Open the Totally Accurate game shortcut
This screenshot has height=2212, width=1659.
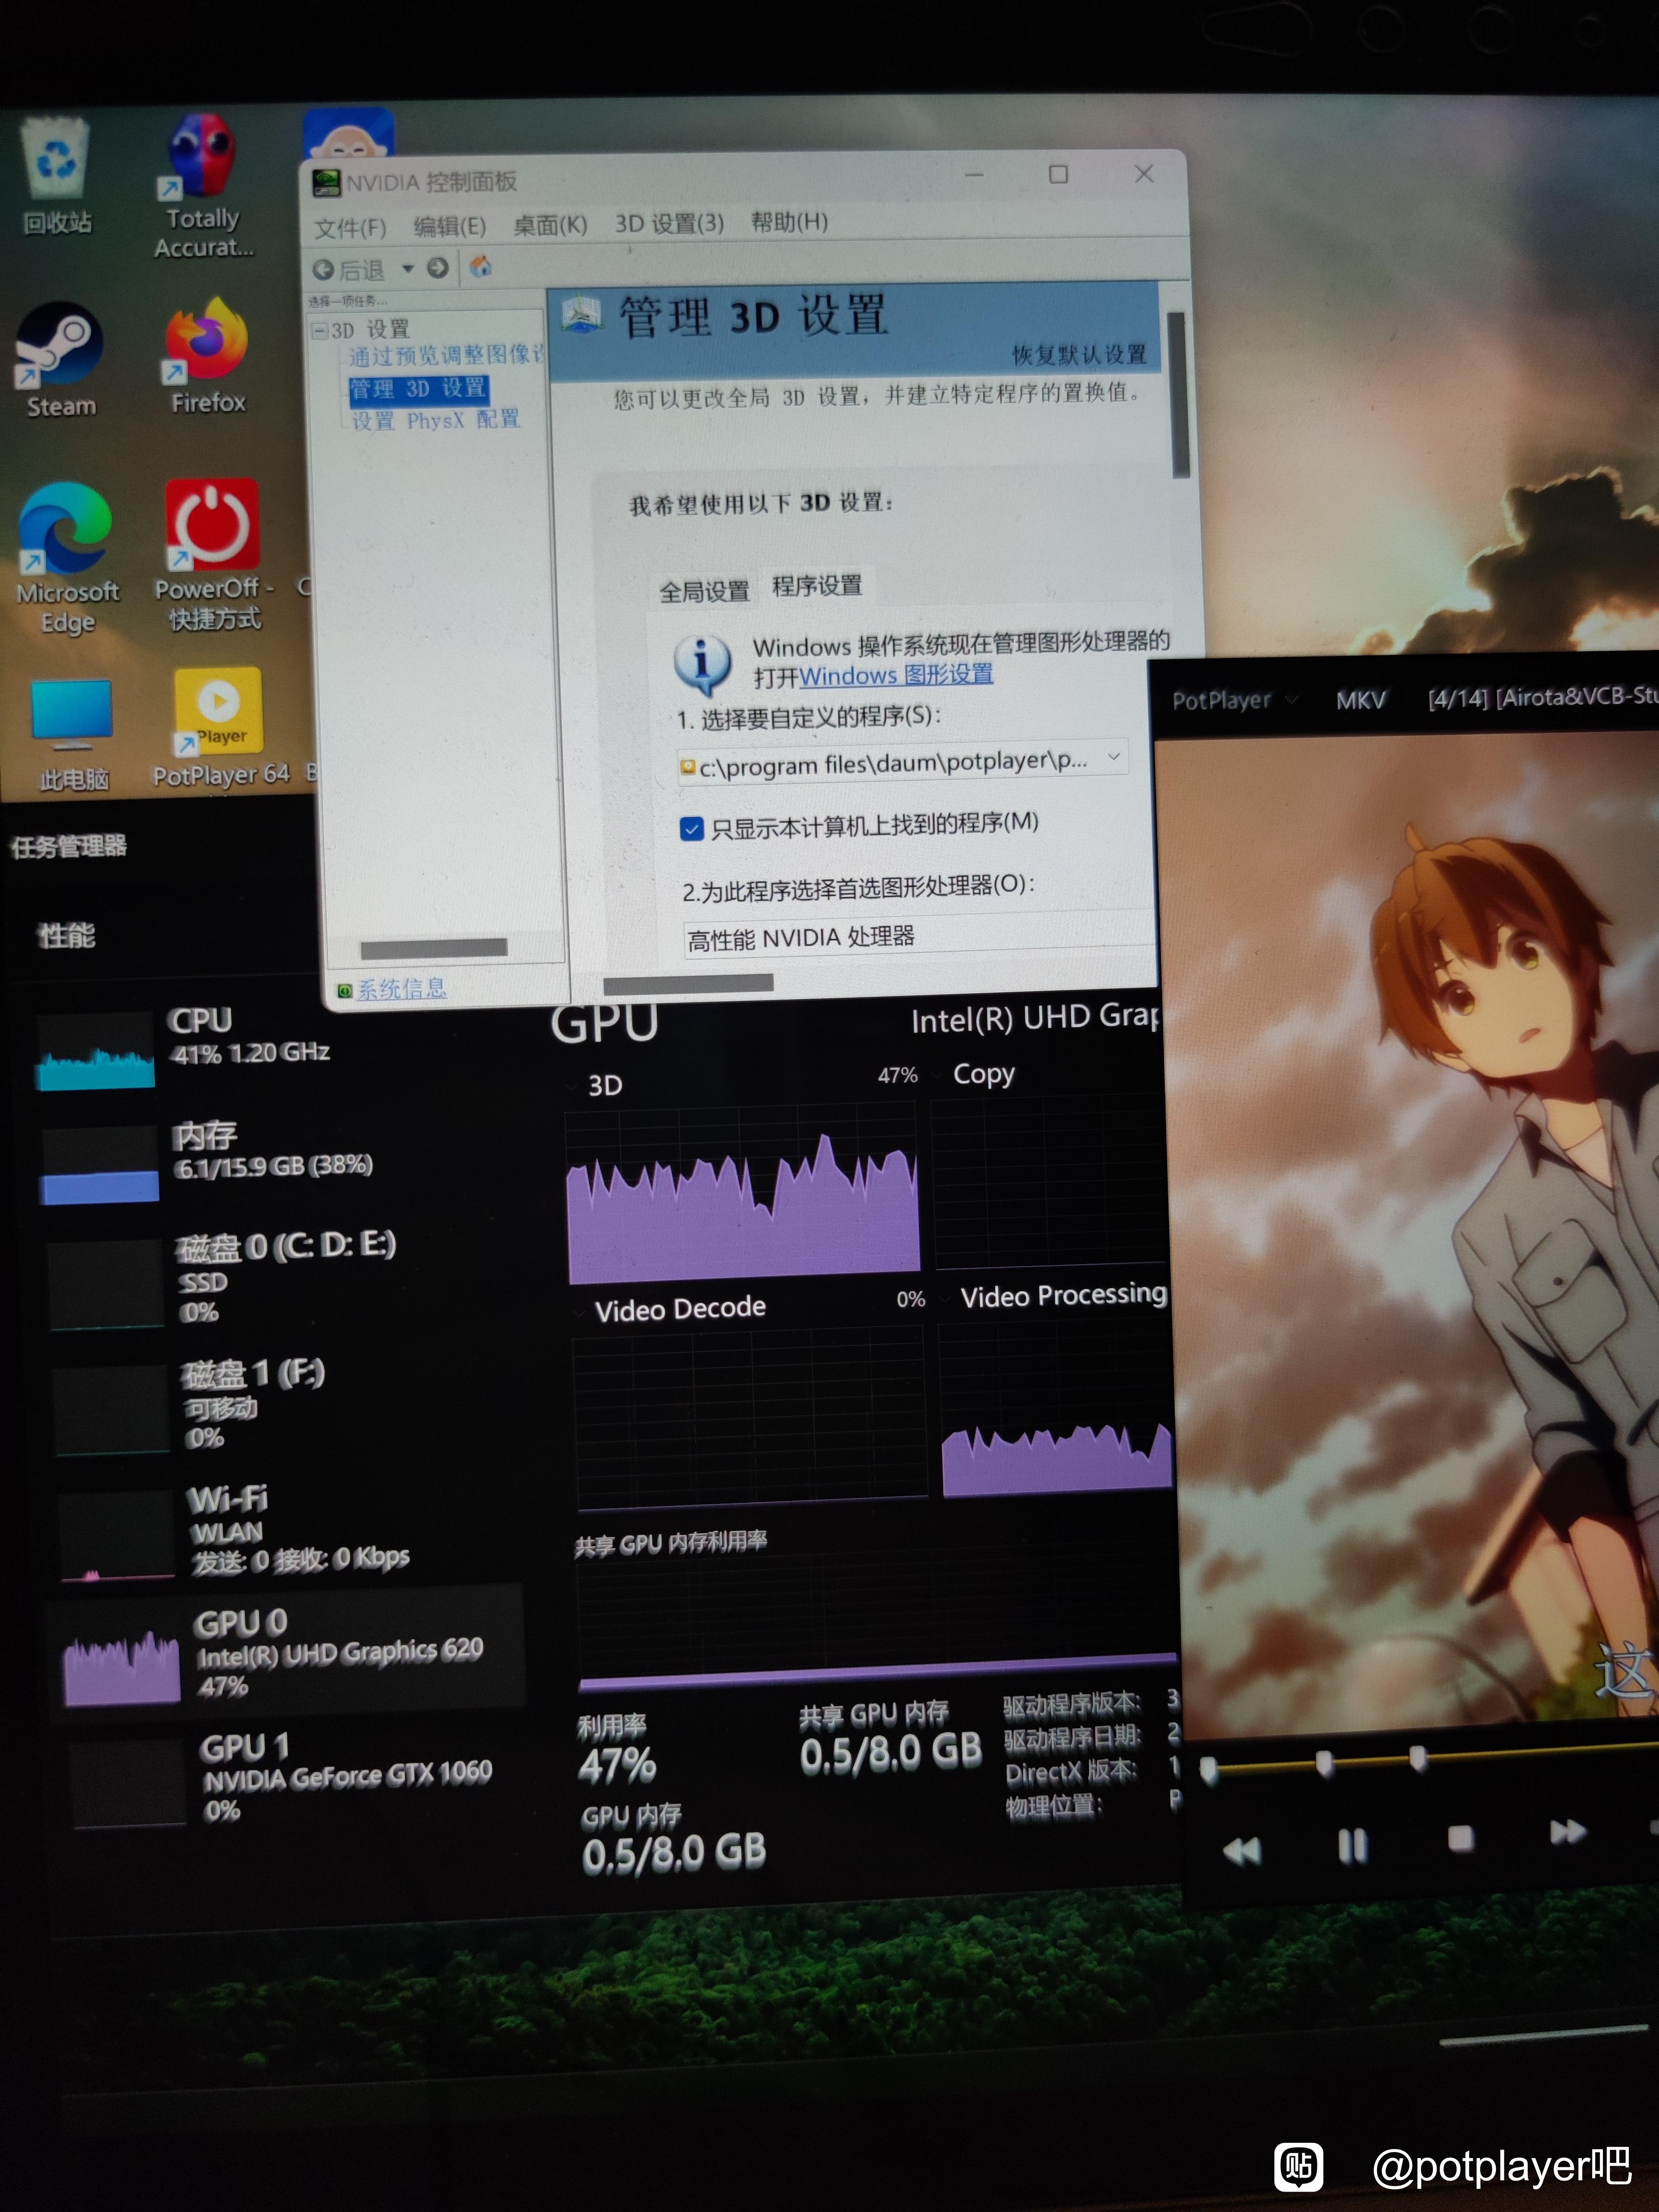pyautogui.click(x=203, y=185)
